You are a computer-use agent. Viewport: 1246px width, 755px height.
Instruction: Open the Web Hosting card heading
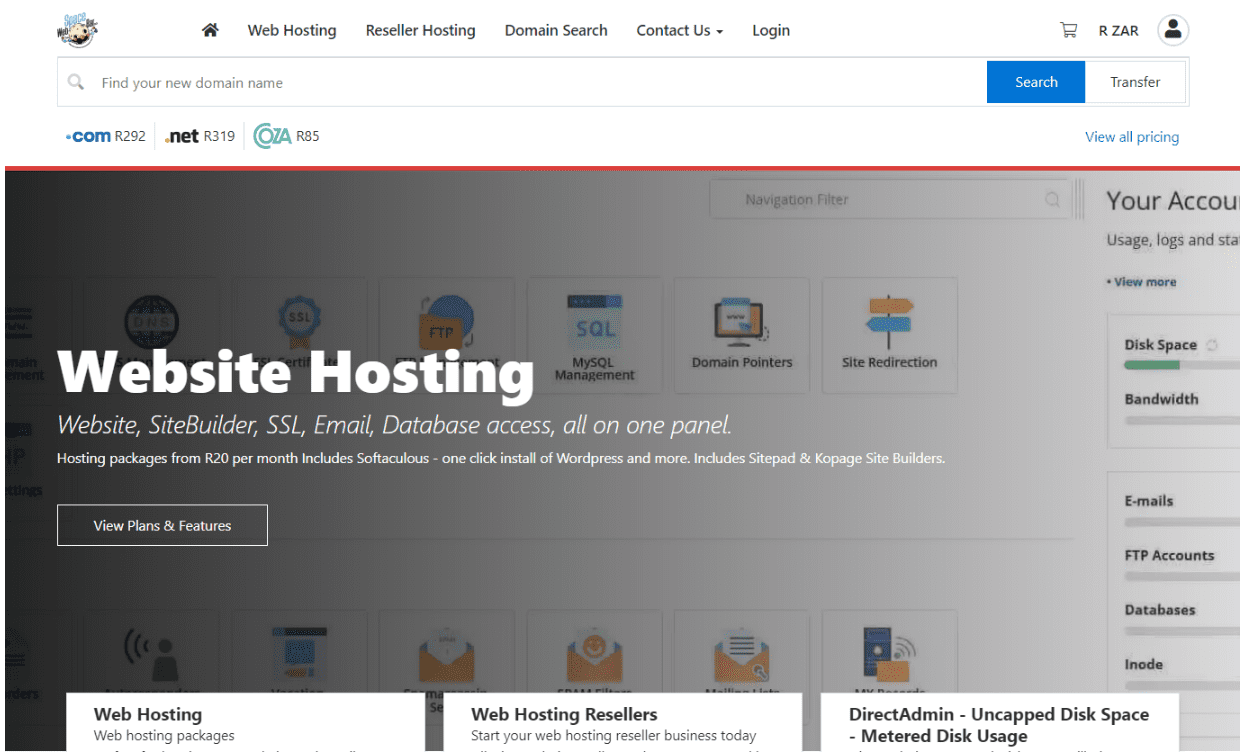(148, 714)
